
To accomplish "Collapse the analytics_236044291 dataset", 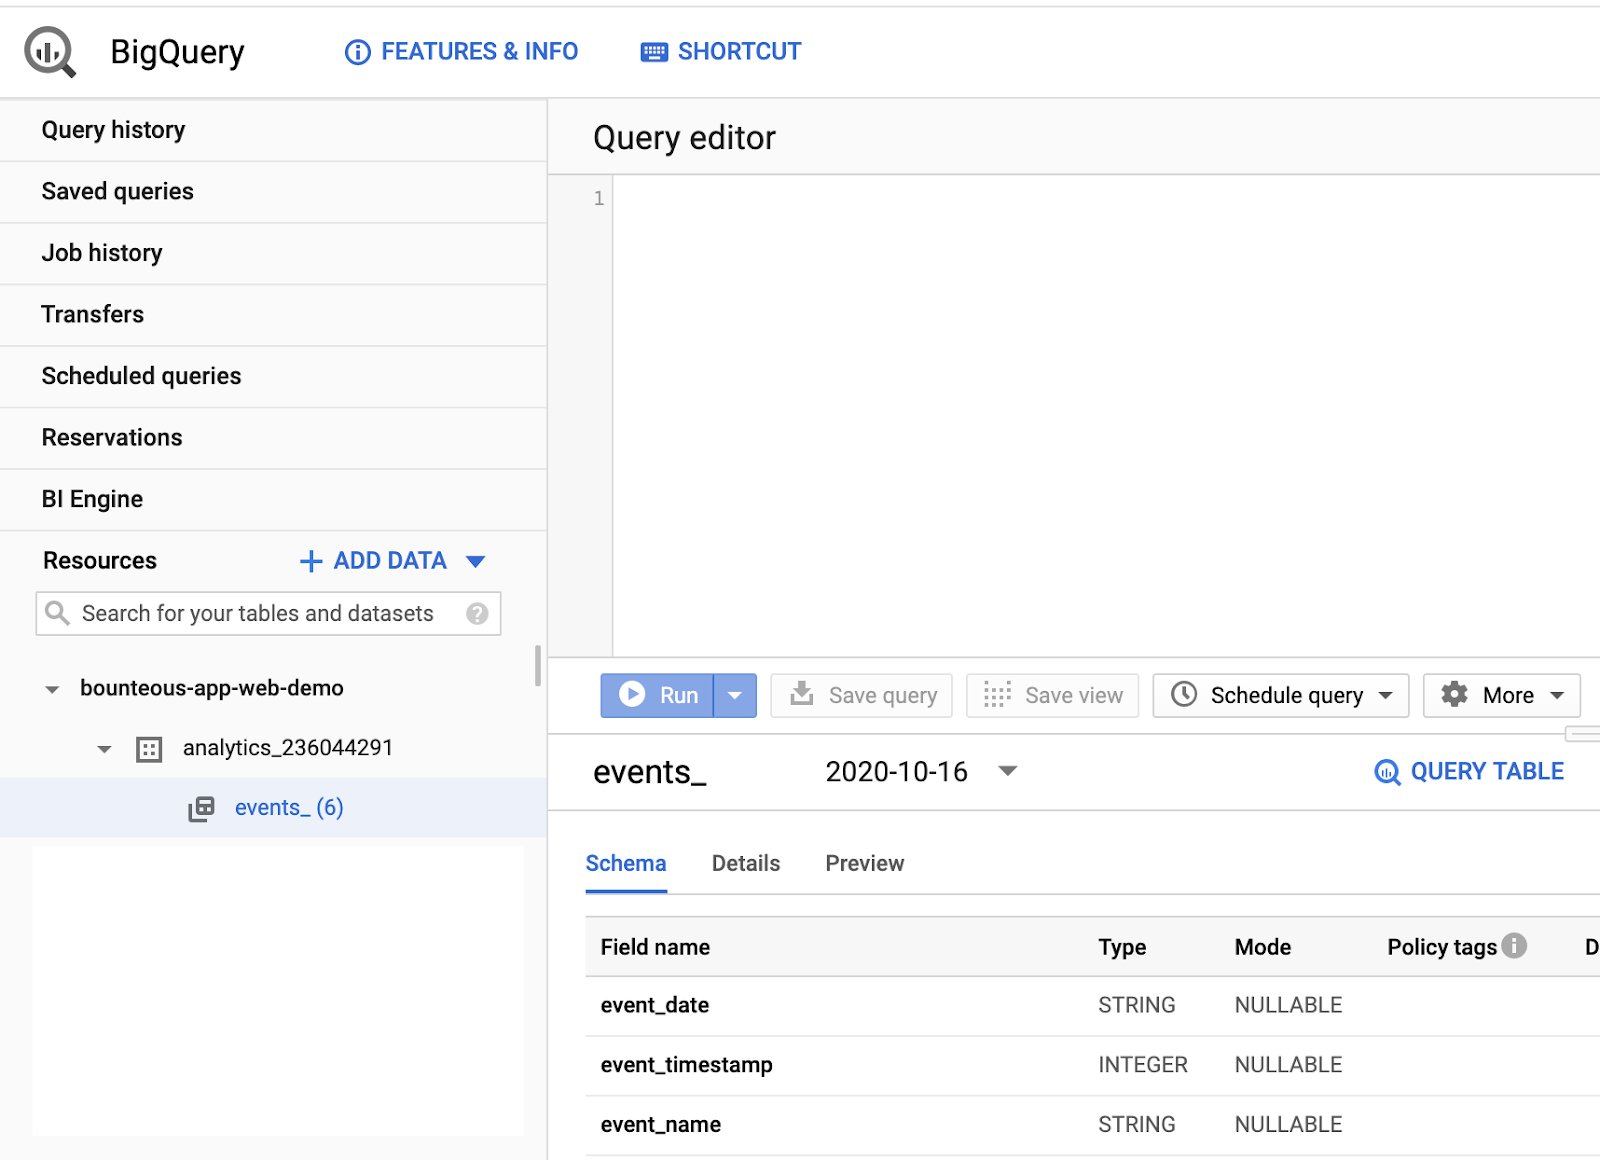I will (x=104, y=749).
